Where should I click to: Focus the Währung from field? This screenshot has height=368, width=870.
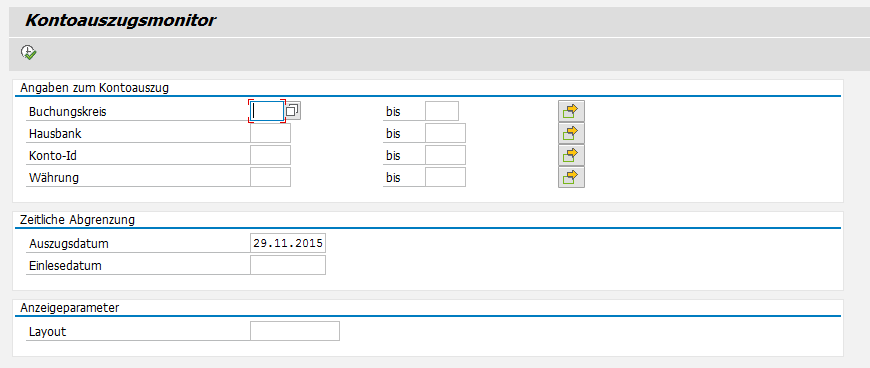pyautogui.click(x=270, y=177)
